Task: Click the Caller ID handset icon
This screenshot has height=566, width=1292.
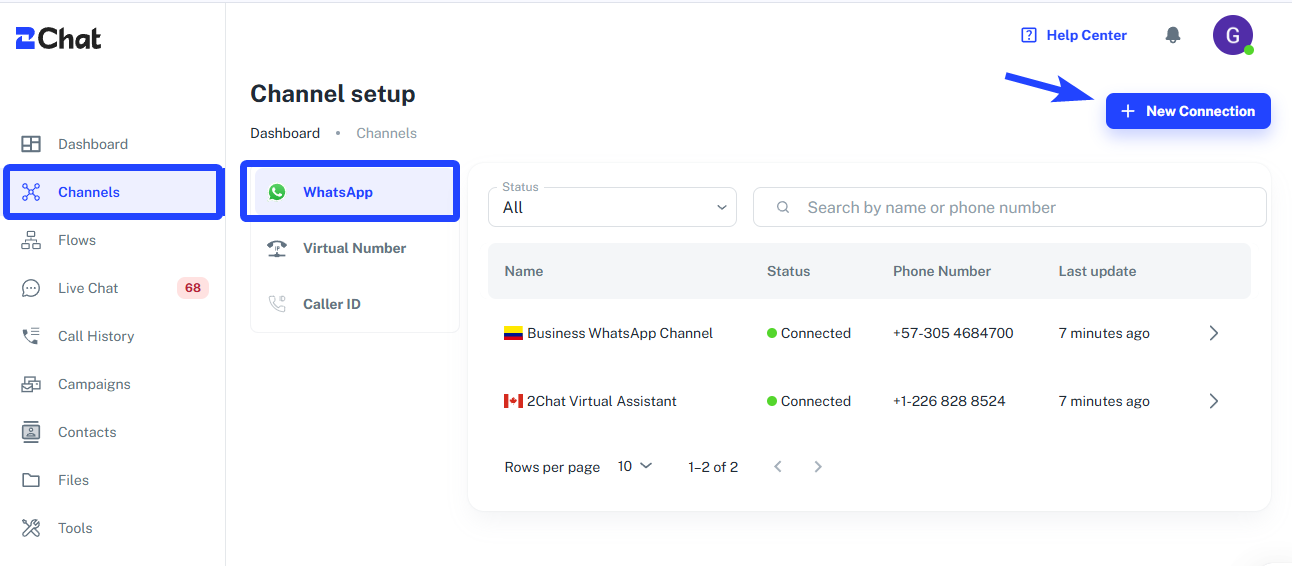Action: click(277, 304)
